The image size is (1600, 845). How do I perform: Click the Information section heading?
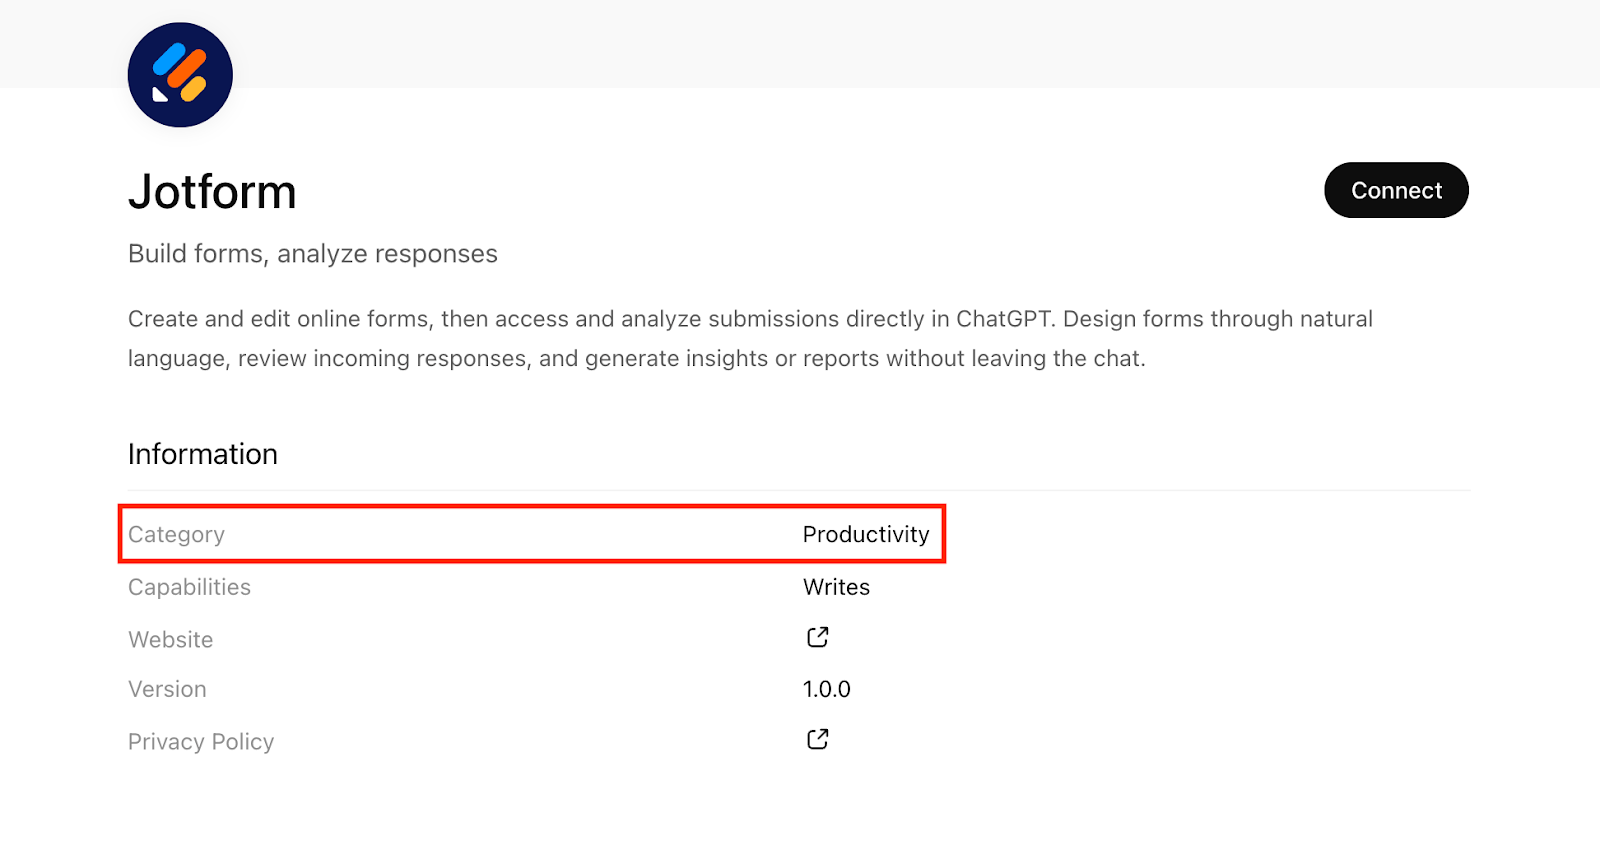tap(203, 454)
